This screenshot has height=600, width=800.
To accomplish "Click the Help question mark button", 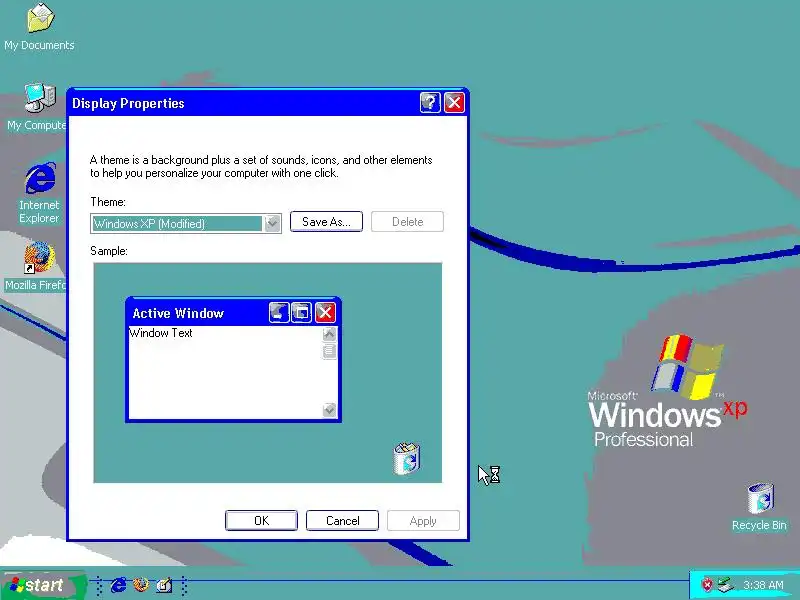I will click(430, 103).
